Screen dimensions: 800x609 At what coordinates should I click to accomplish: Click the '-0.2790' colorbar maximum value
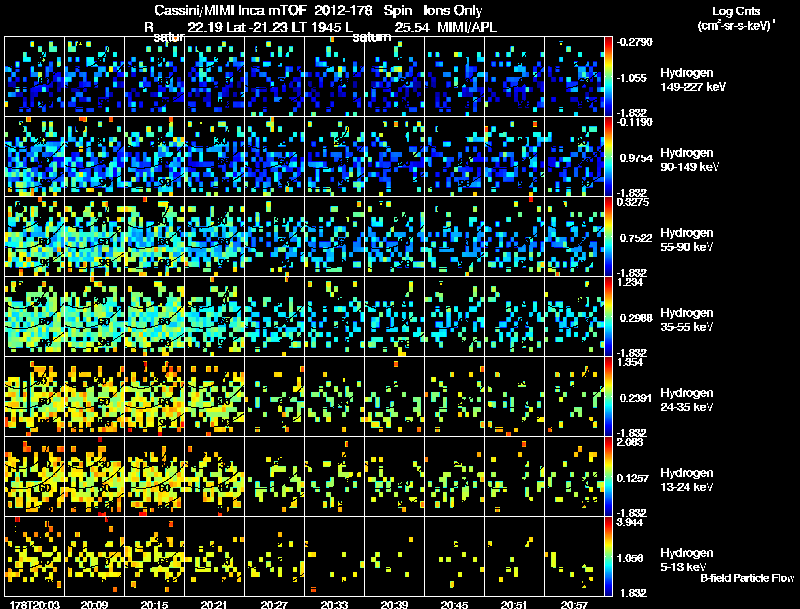pyautogui.click(x=634, y=42)
